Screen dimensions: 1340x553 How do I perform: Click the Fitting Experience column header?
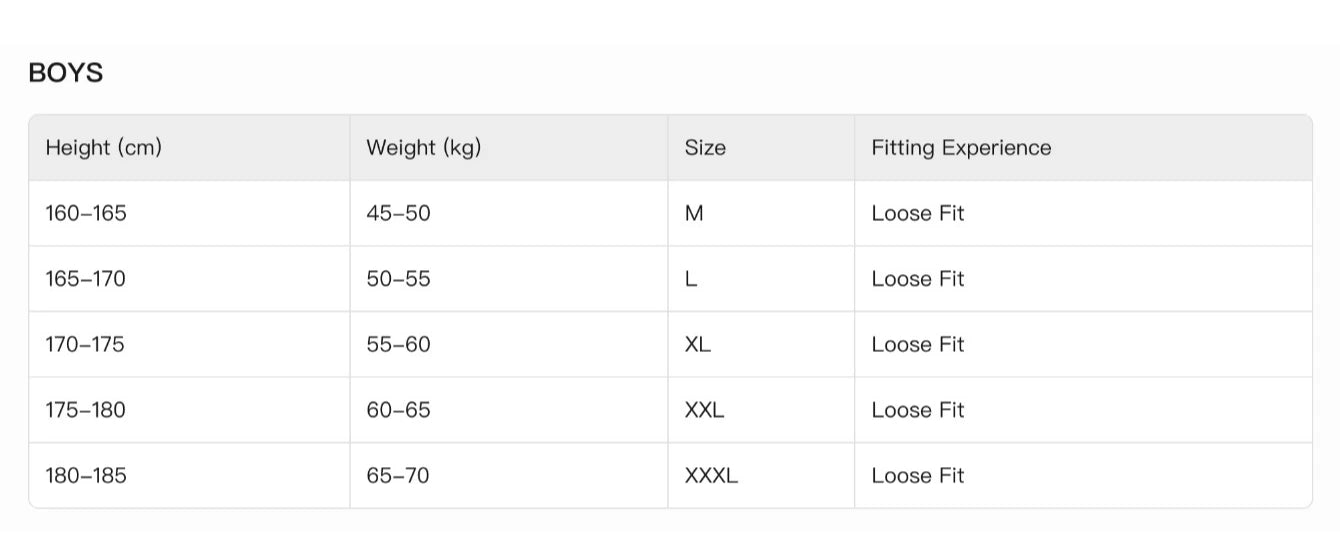pos(960,148)
